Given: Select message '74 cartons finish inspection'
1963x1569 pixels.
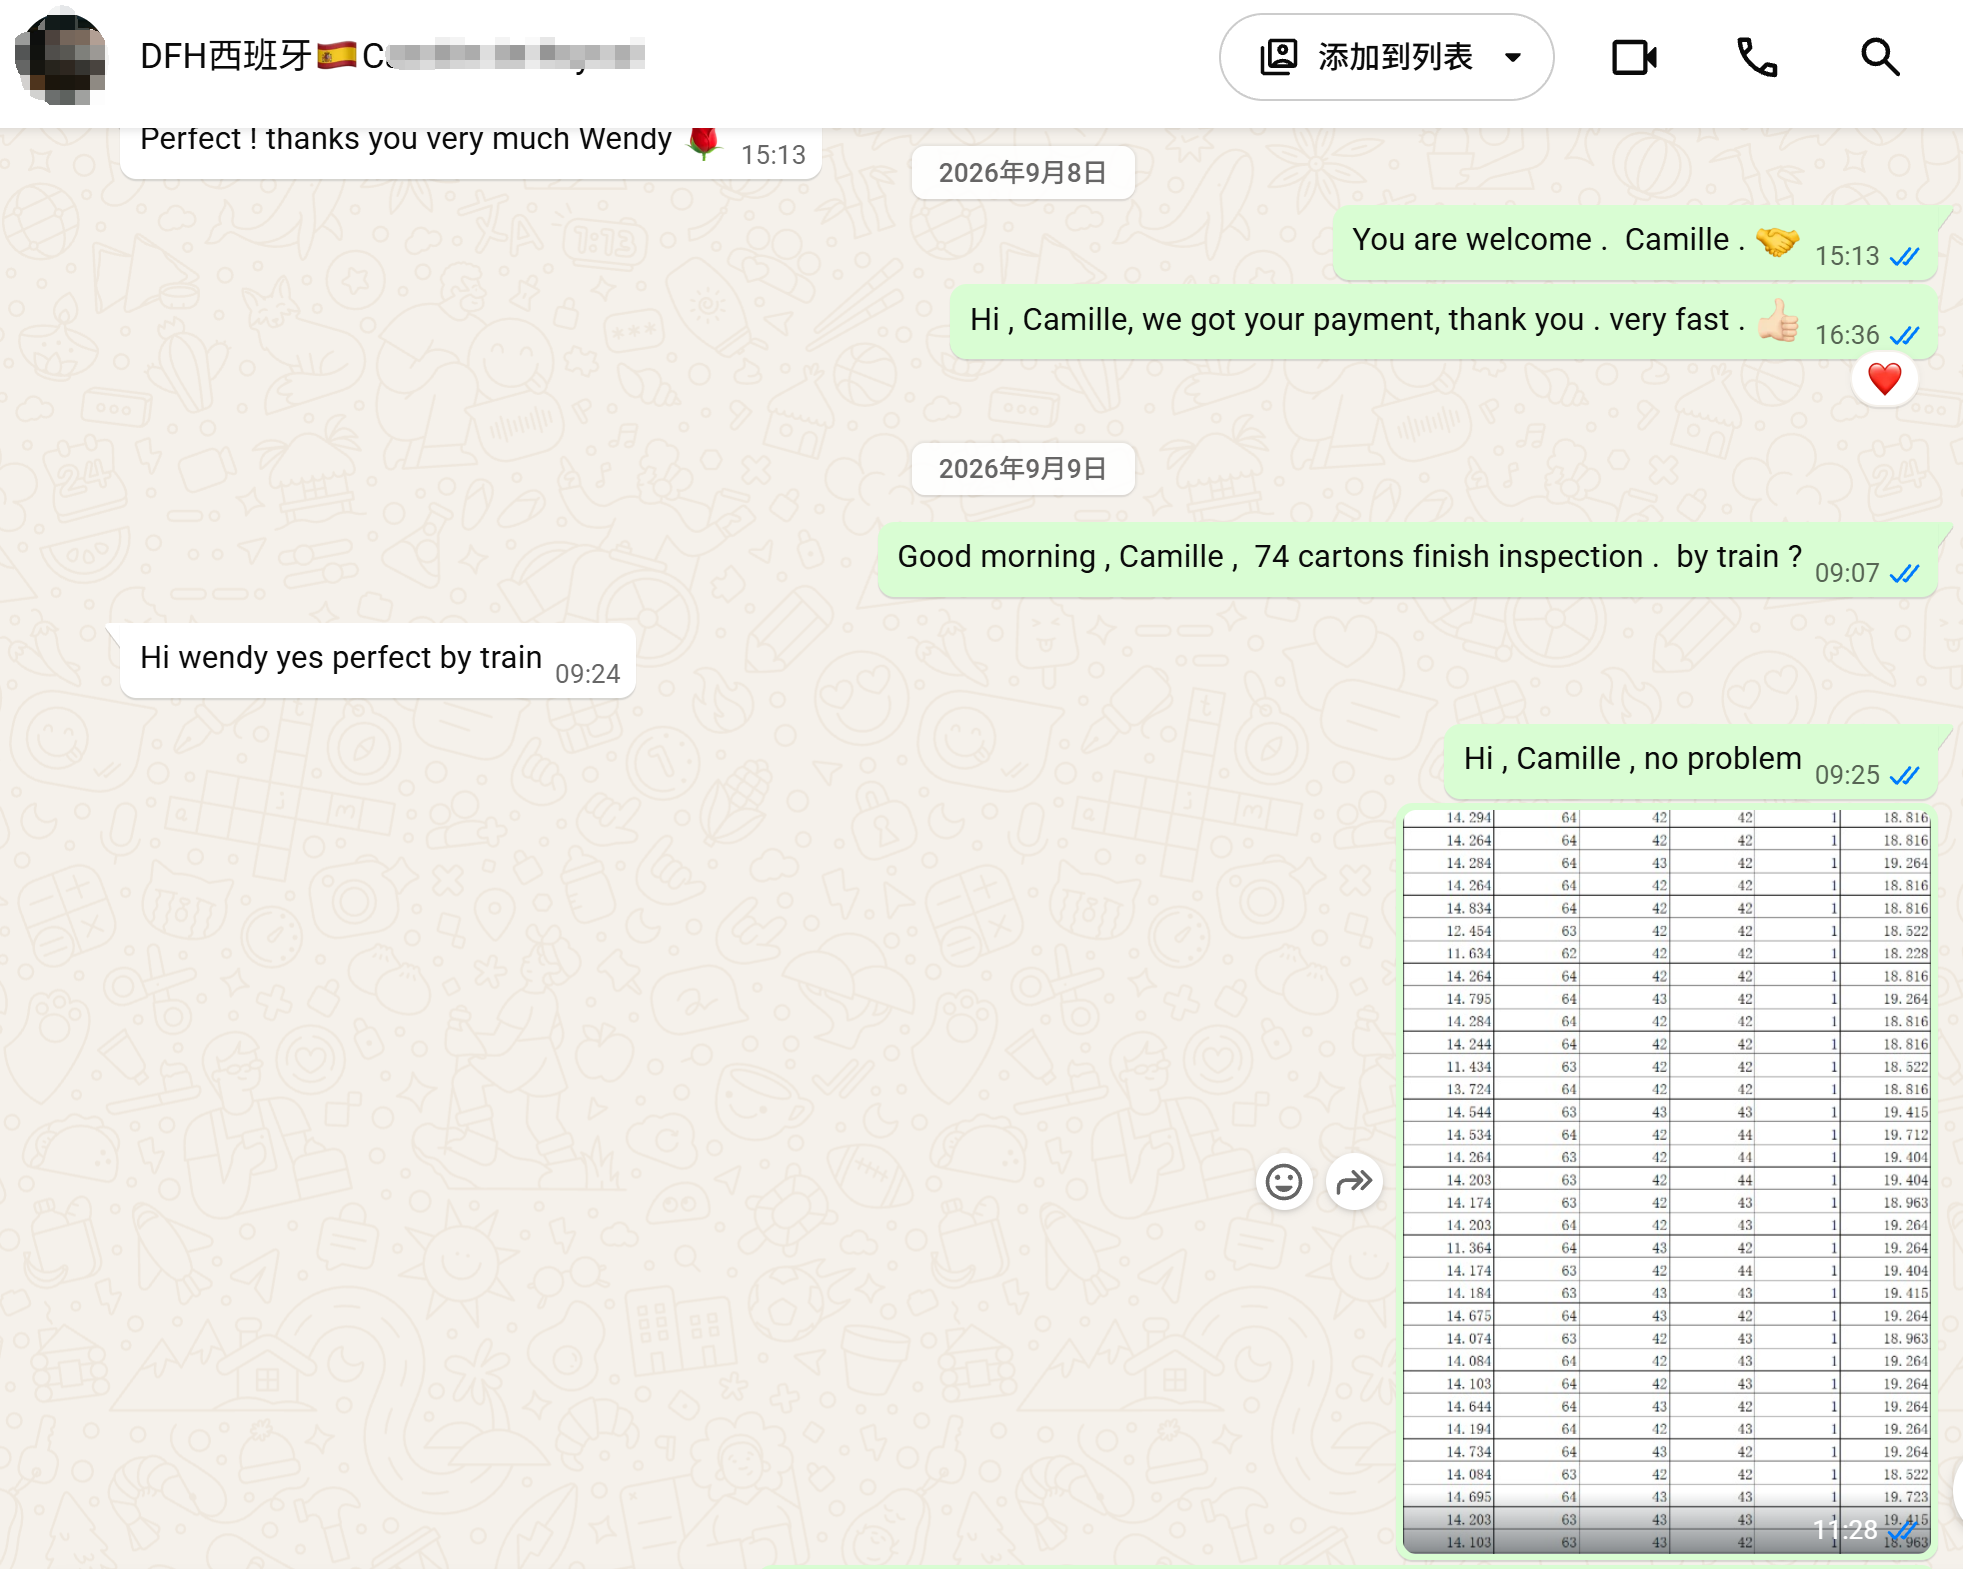Looking at the screenshot, I should pyautogui.click(x=1408, y=560).
